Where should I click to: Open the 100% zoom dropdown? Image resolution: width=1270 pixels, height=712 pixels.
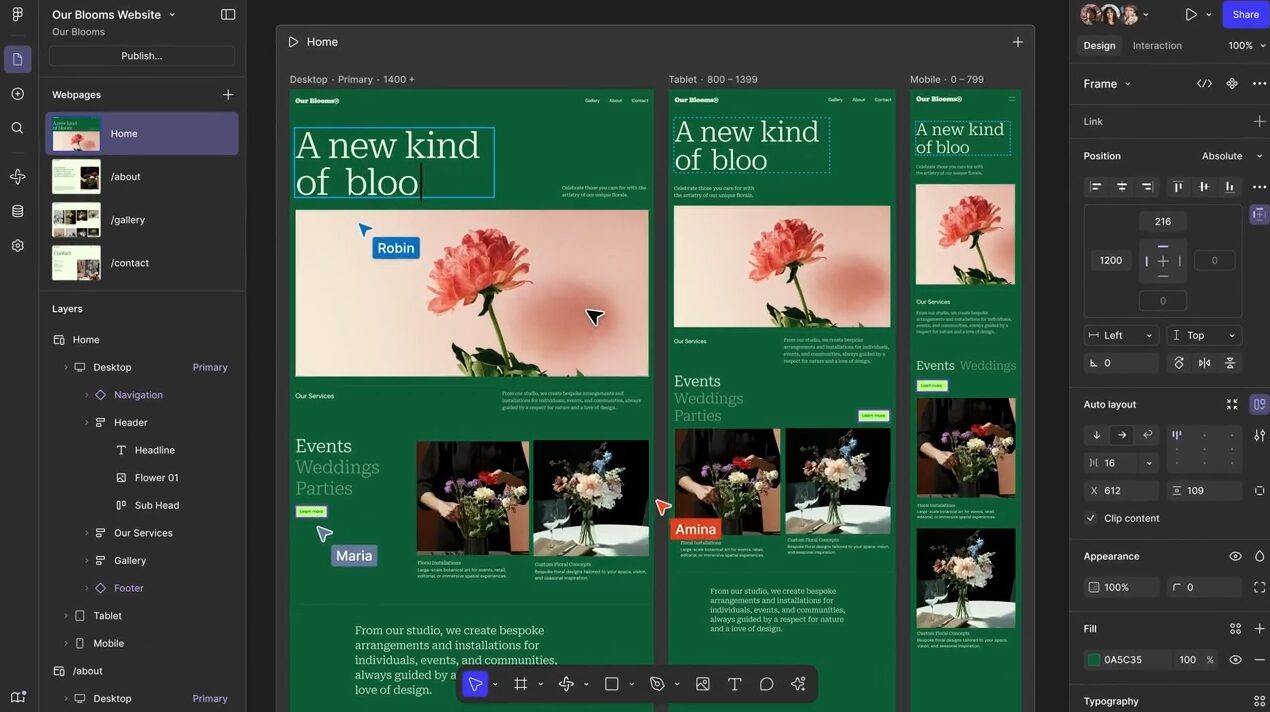click(1246, 46)
